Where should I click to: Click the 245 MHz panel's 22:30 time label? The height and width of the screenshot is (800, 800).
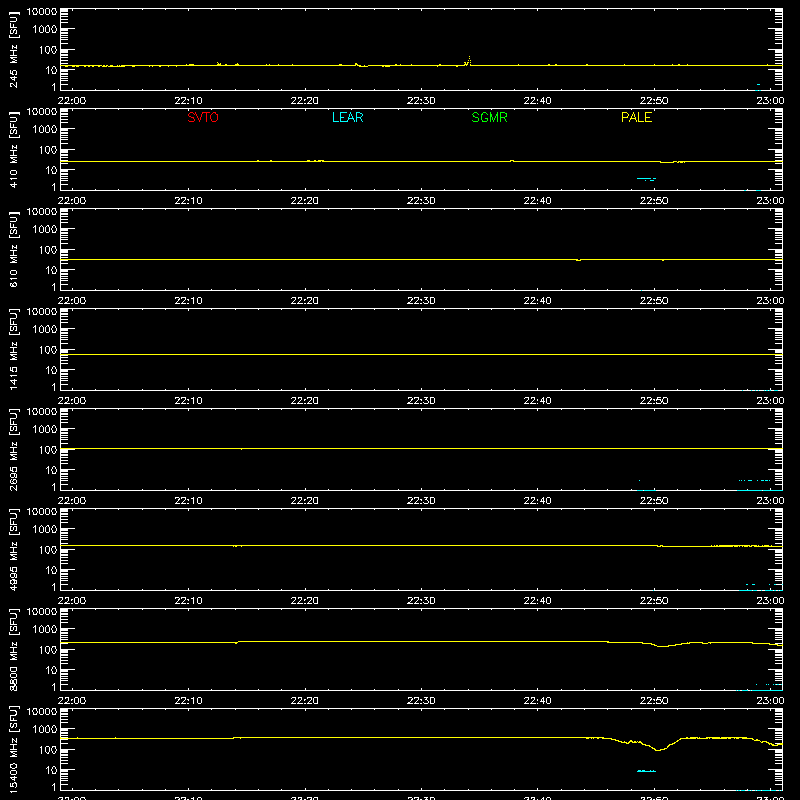[421, 101]
